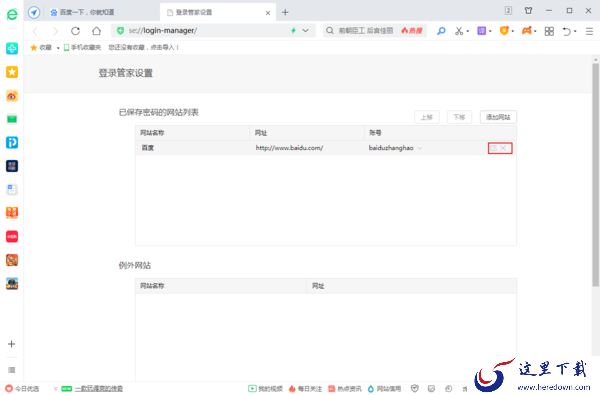Open the browser main menu
Viewport: 600px width, 395px height.
click(x=589, y=31)
